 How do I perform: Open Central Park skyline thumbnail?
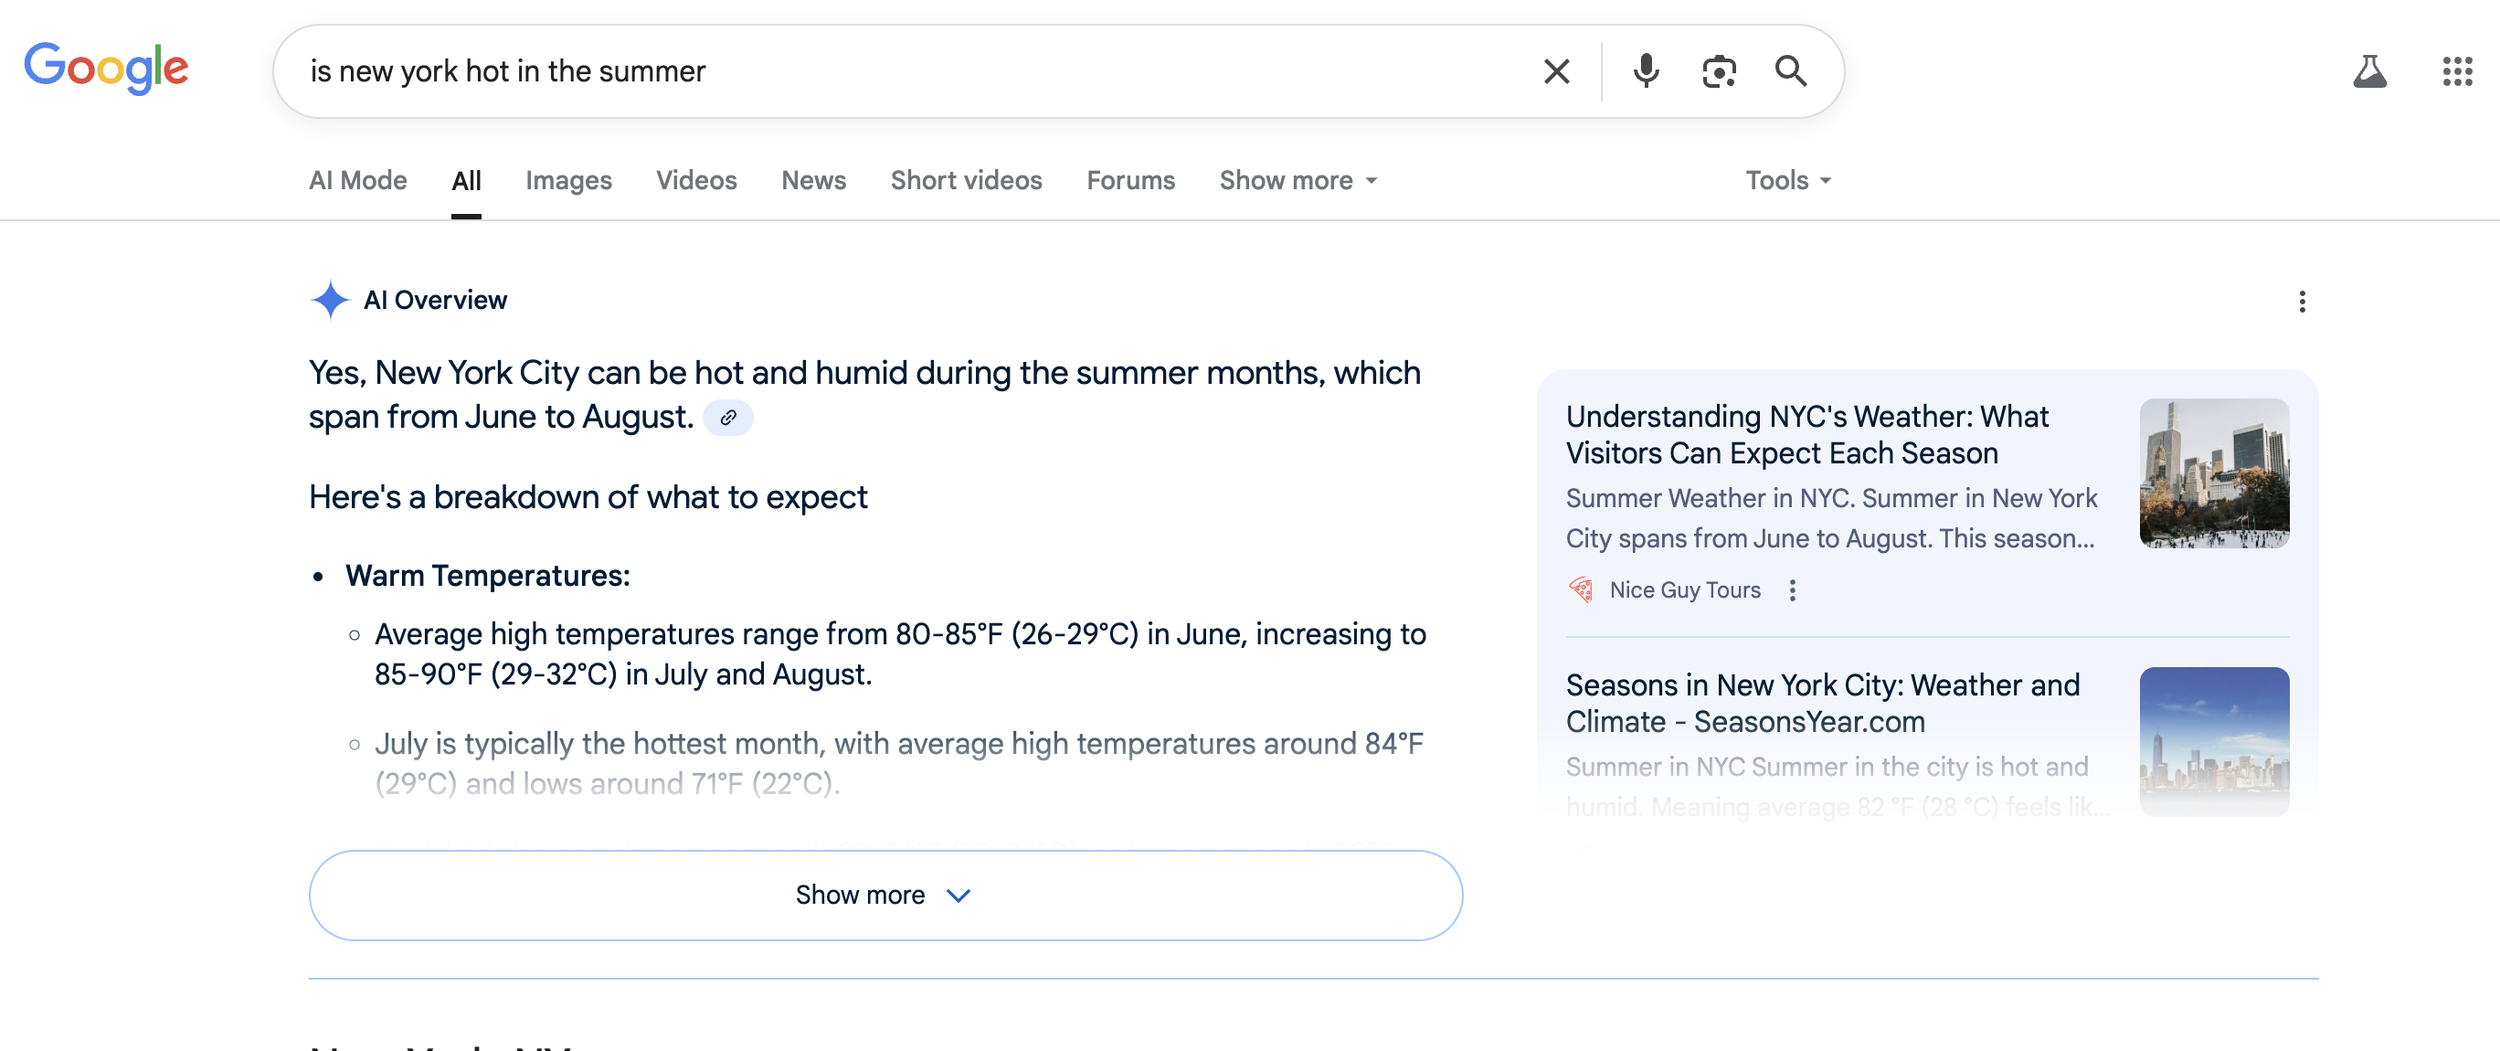2214,473
